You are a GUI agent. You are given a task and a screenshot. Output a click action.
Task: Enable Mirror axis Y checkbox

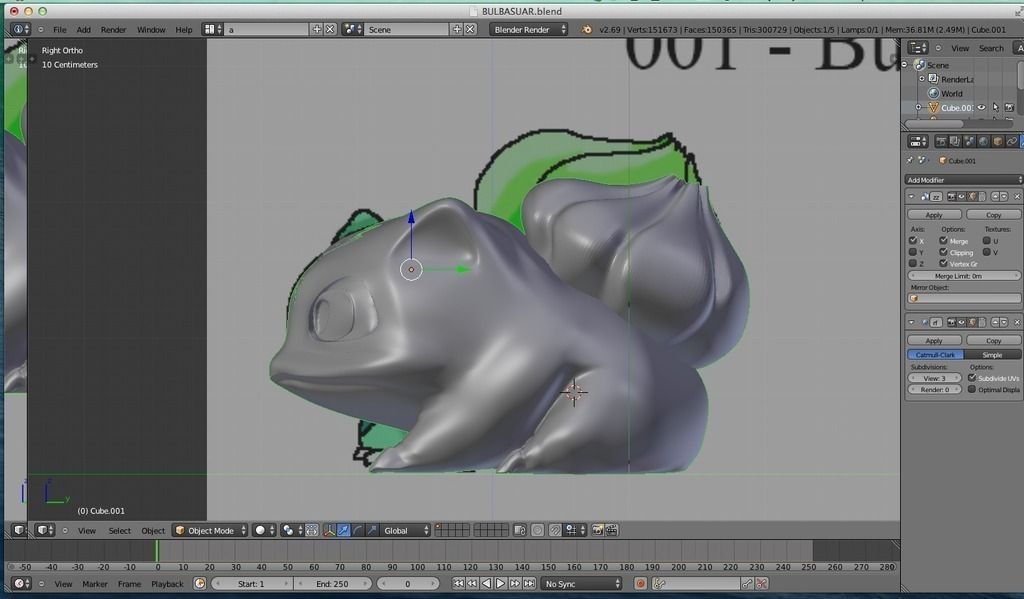(913, 252)
